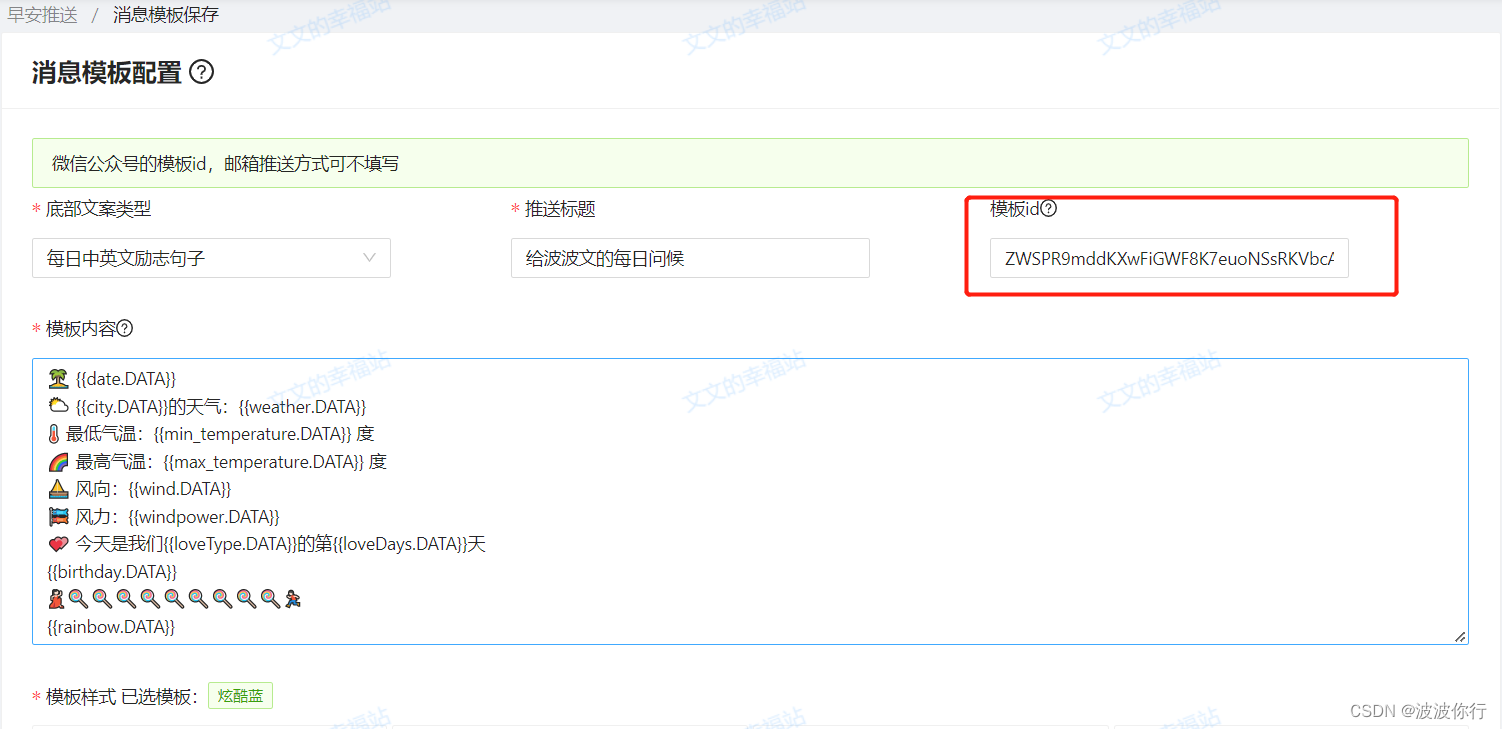The image size is (1502, 729).
Task: Click the dropdown arrow in 每日中英文励志句子
Action: [369, 258]
